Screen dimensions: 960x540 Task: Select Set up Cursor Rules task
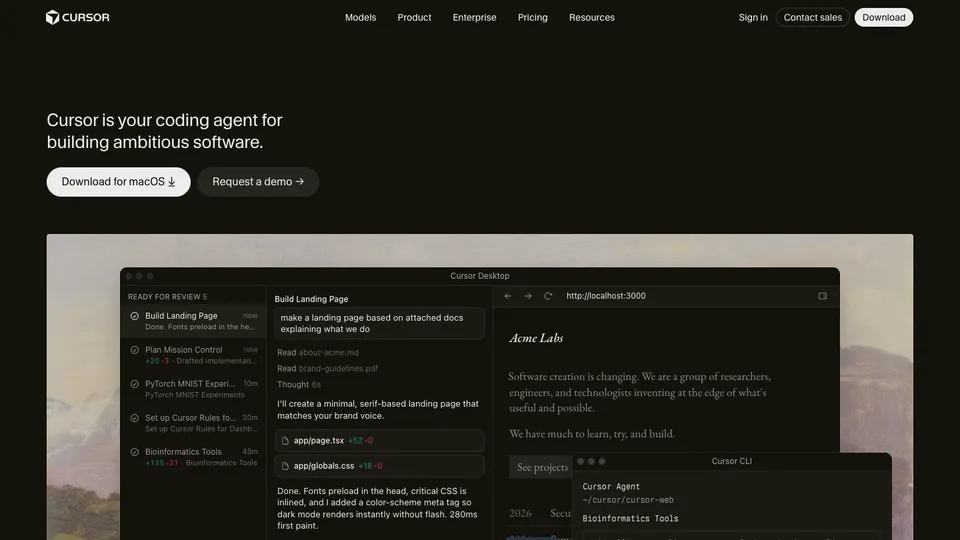pos(193,423)
